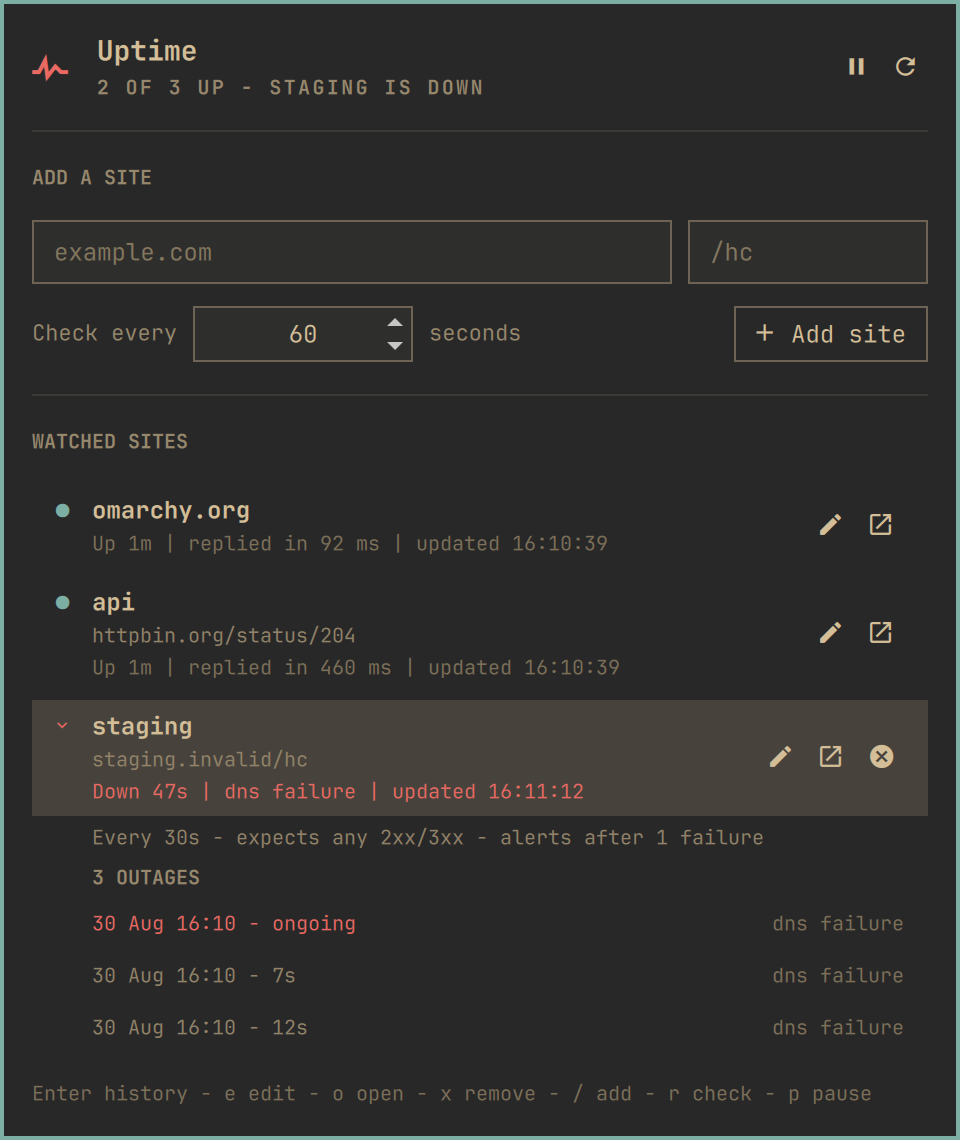Click api 'replied in 460 ms' status

289,667
